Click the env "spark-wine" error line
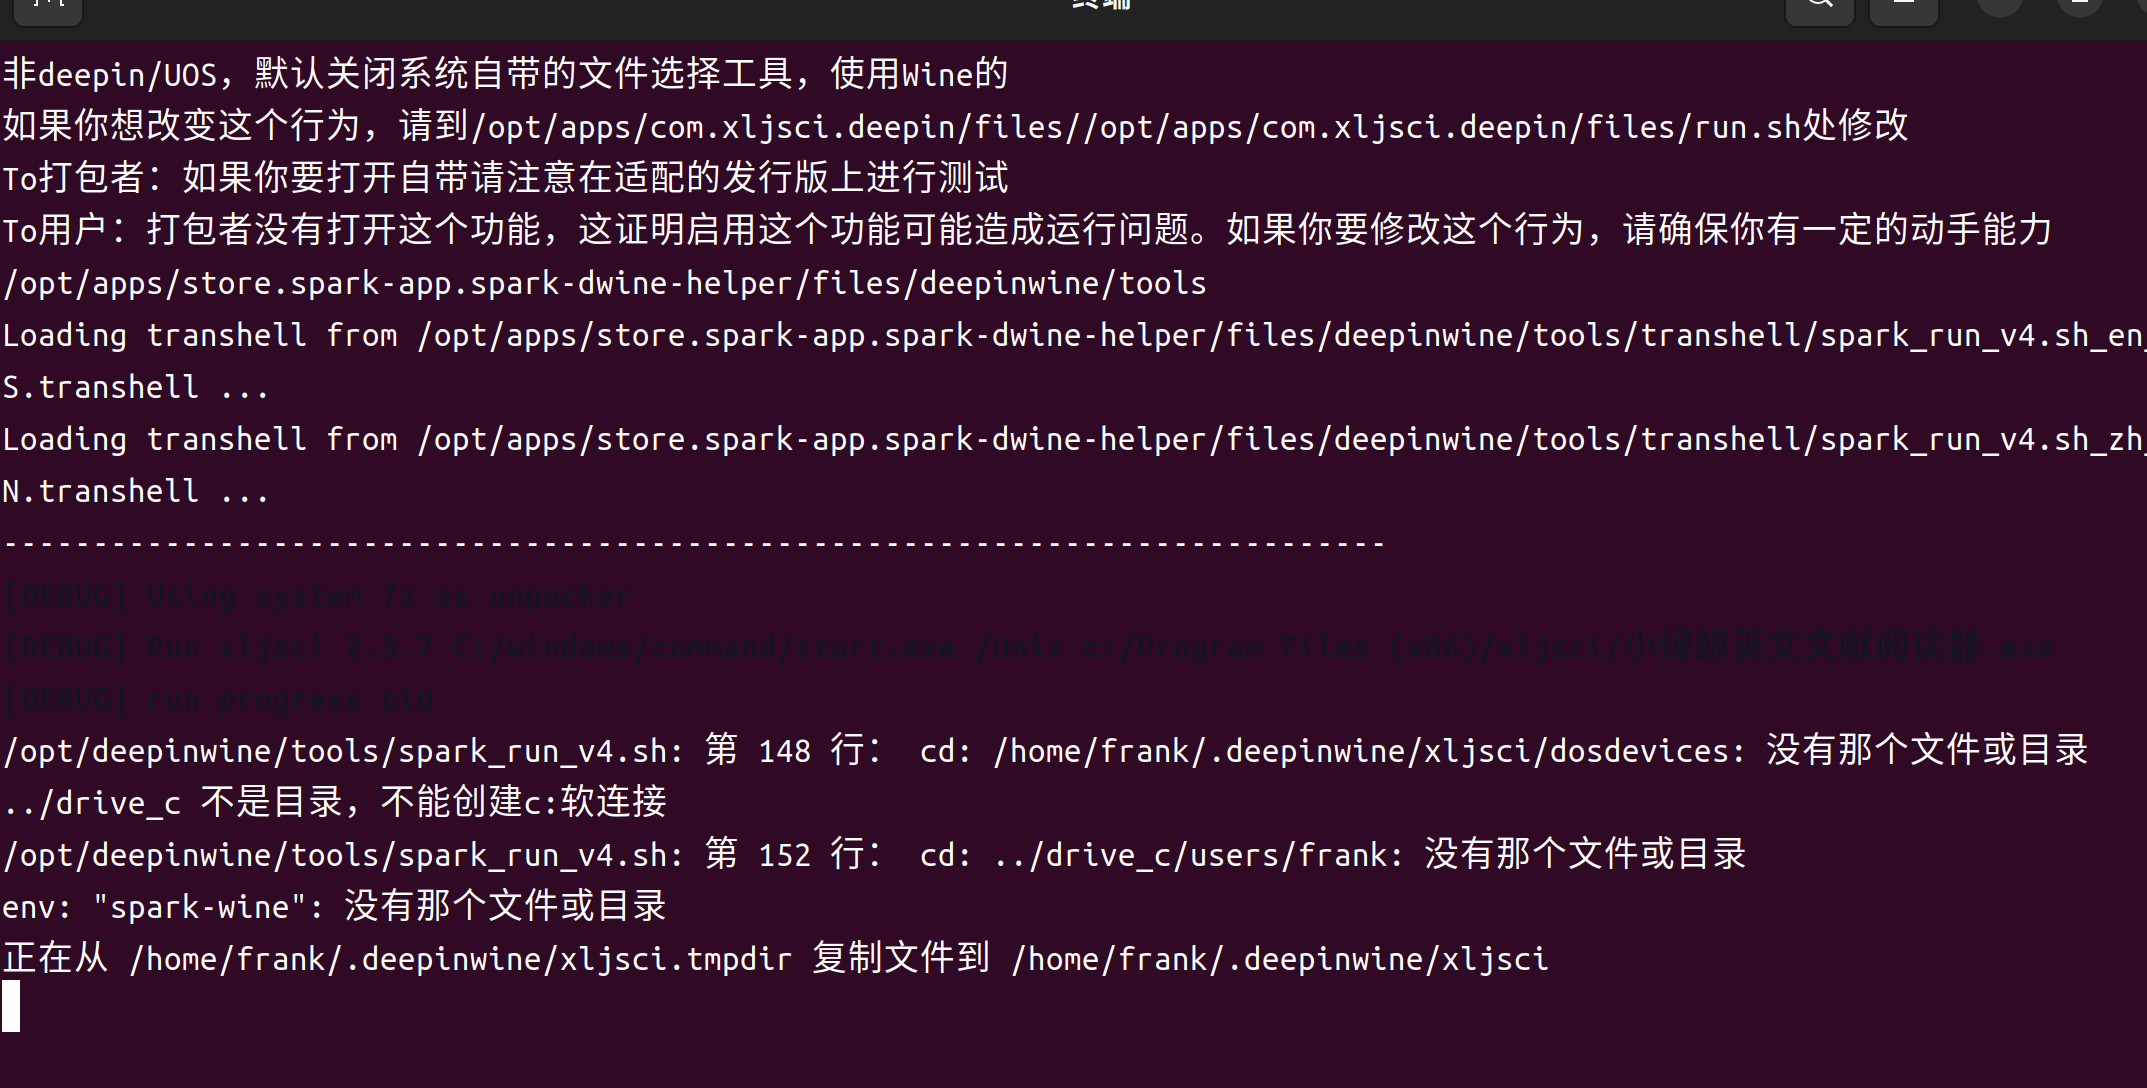The width and height of the screenshot is (2147, 1088). coord(334,907)
